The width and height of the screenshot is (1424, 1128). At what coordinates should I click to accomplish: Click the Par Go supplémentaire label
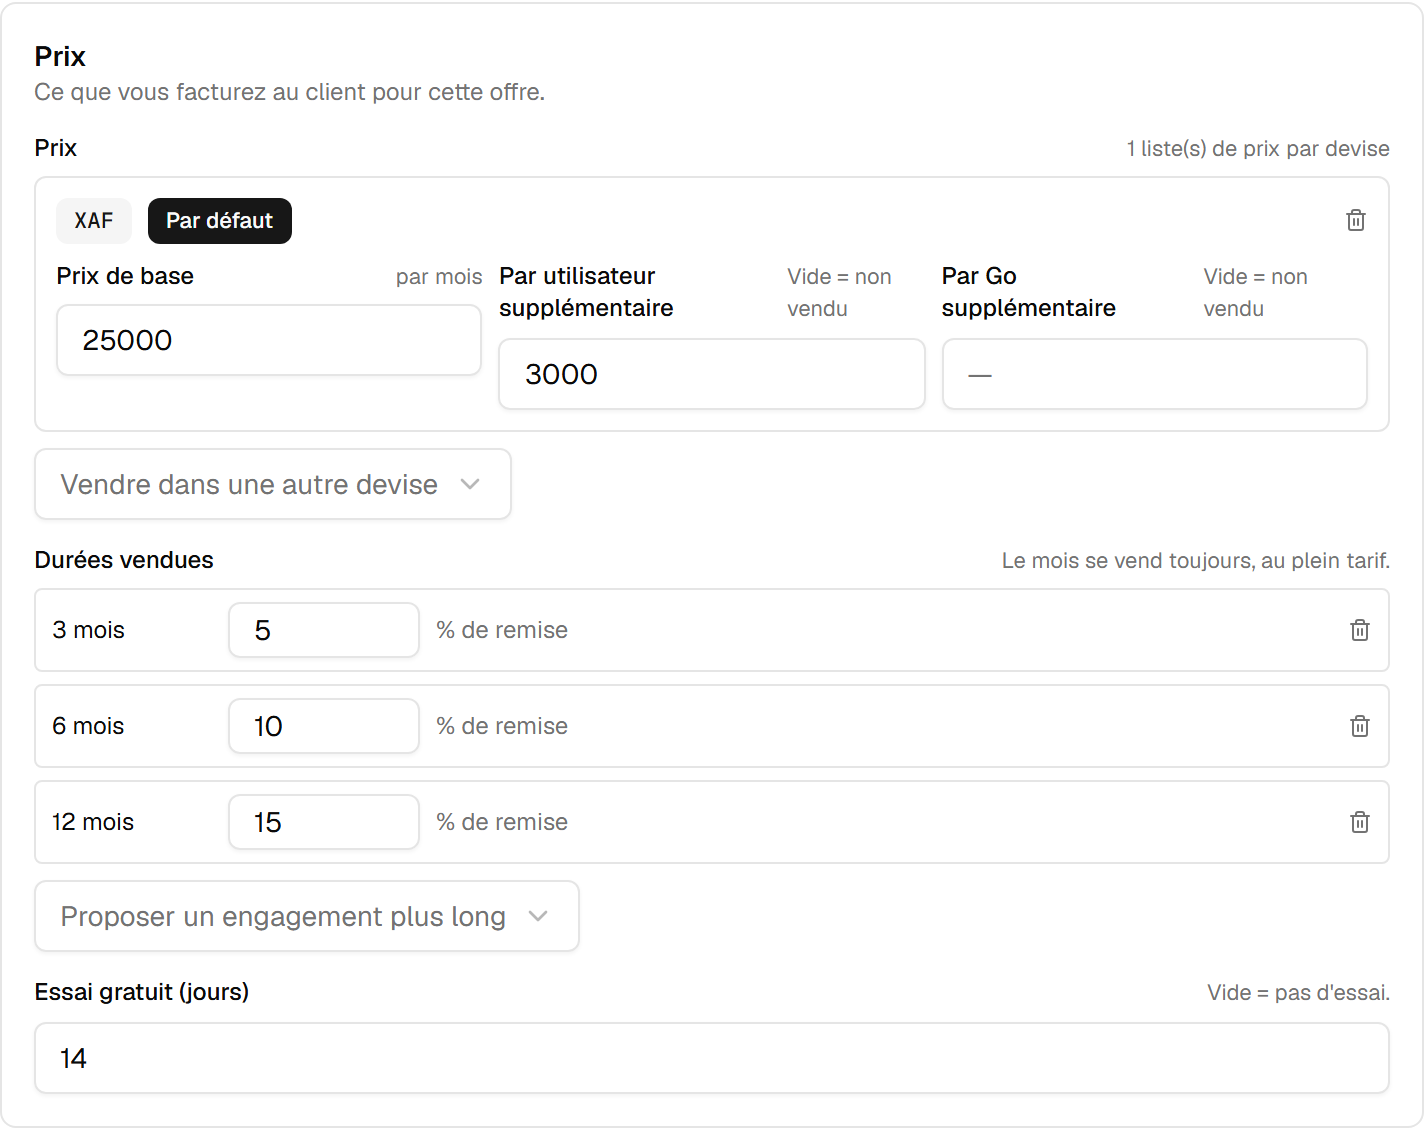(1029, 292)
